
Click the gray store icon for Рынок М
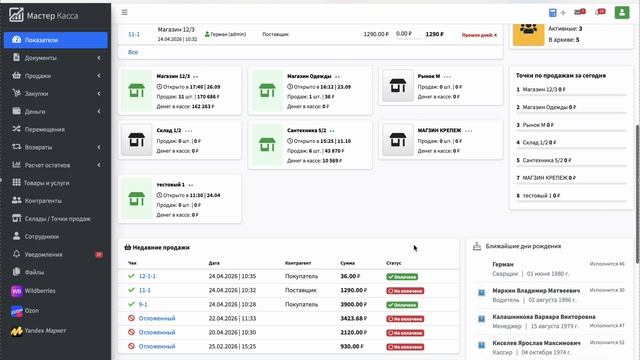tap(398, 86)
